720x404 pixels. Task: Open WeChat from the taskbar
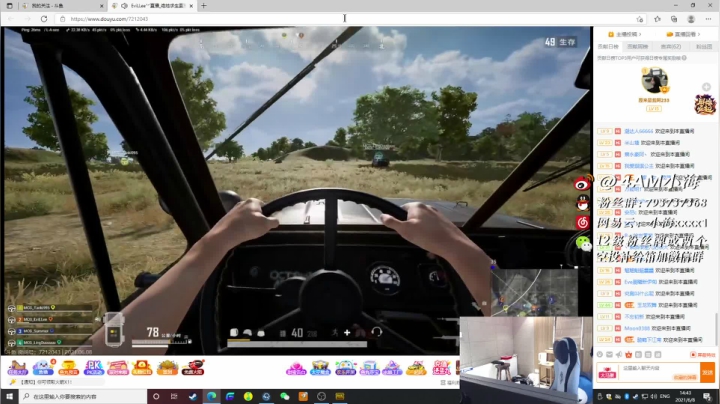(x=285, y=396)
